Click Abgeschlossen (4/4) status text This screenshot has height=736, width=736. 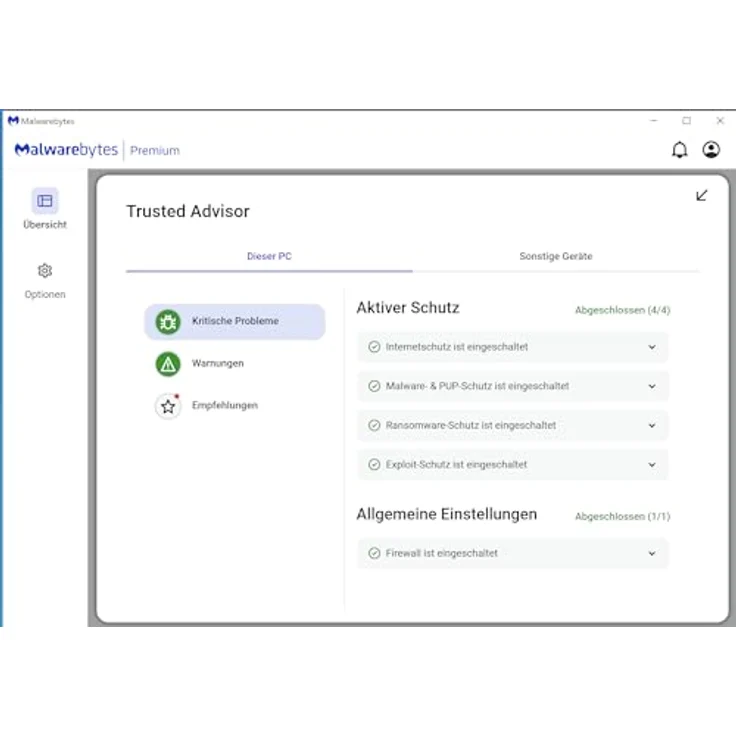[x=622, y=310]
